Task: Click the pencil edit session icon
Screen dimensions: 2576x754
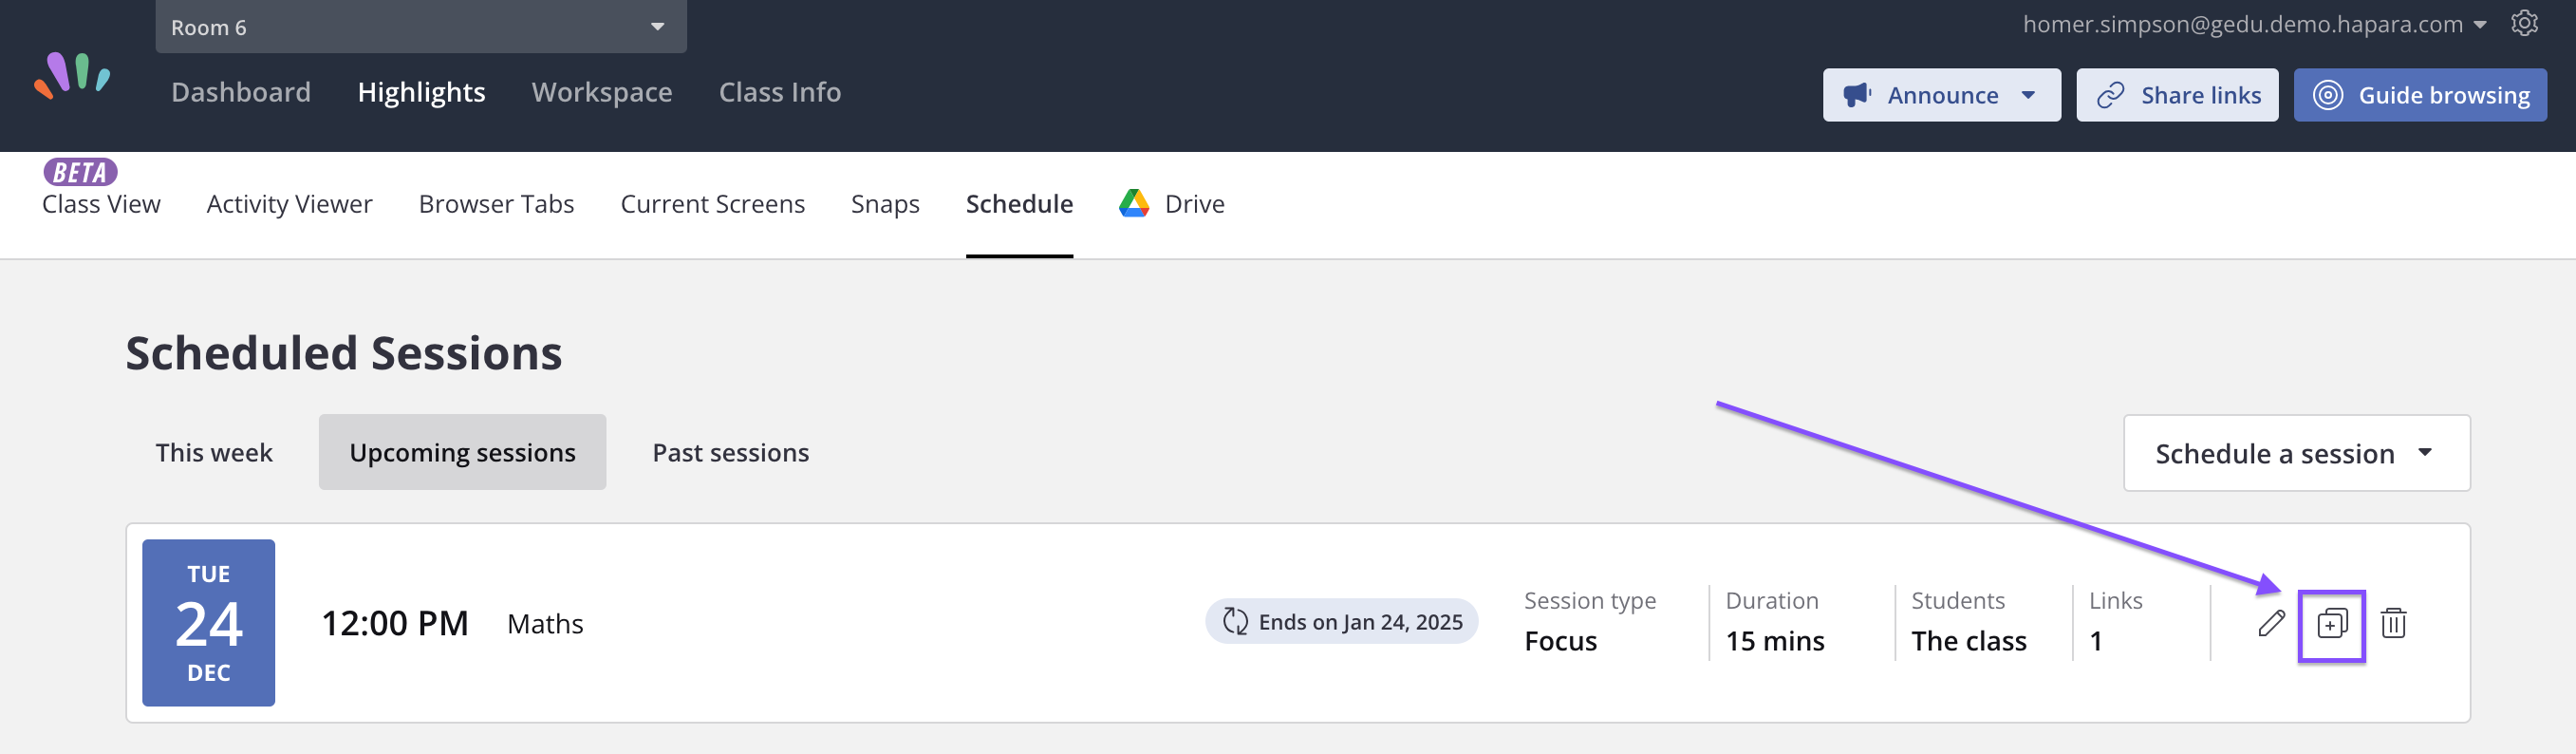Action: click(x=2271, y=623)
